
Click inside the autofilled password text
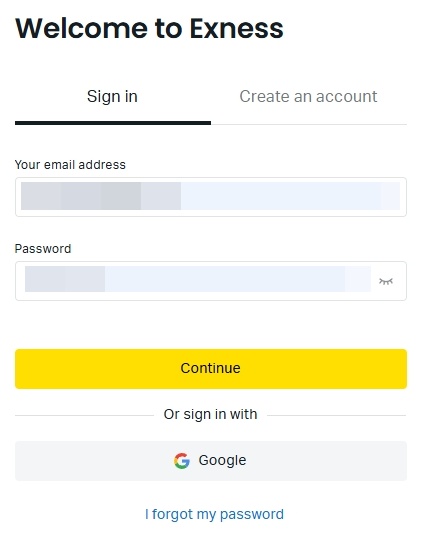pyautogui.click(x=65, y=279)
